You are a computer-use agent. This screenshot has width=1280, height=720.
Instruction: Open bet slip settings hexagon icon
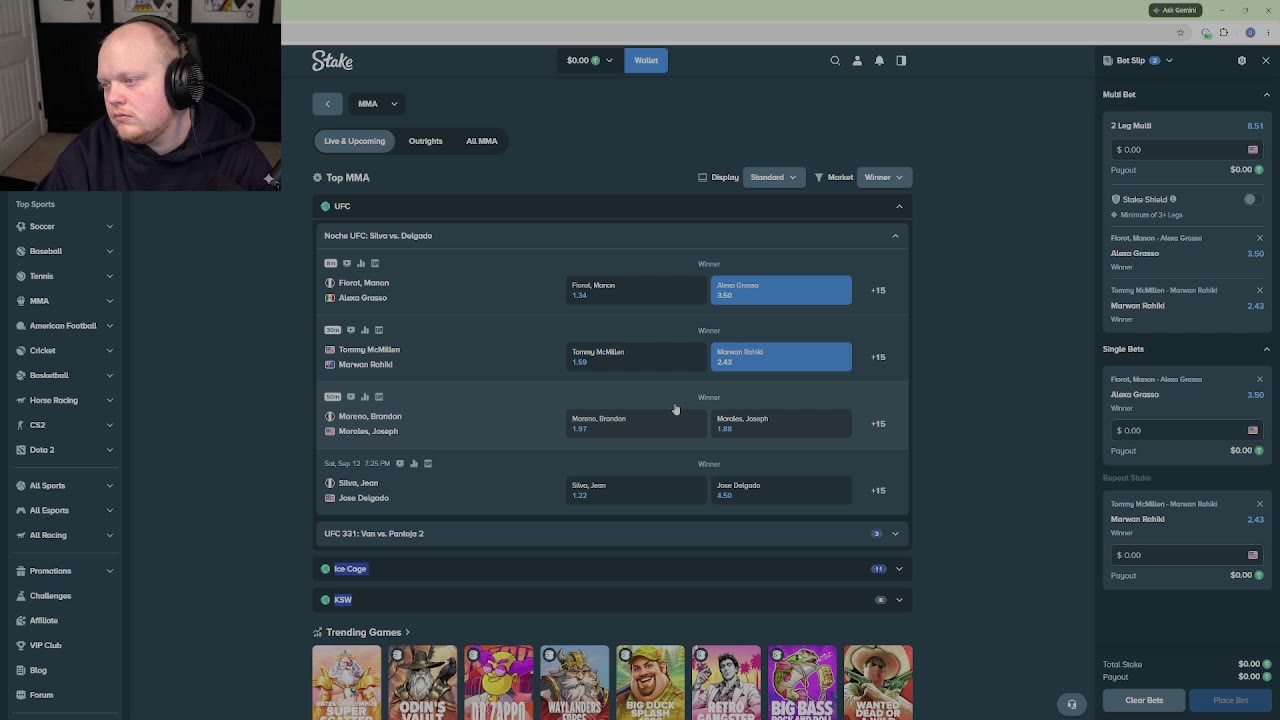[1242, 60]
